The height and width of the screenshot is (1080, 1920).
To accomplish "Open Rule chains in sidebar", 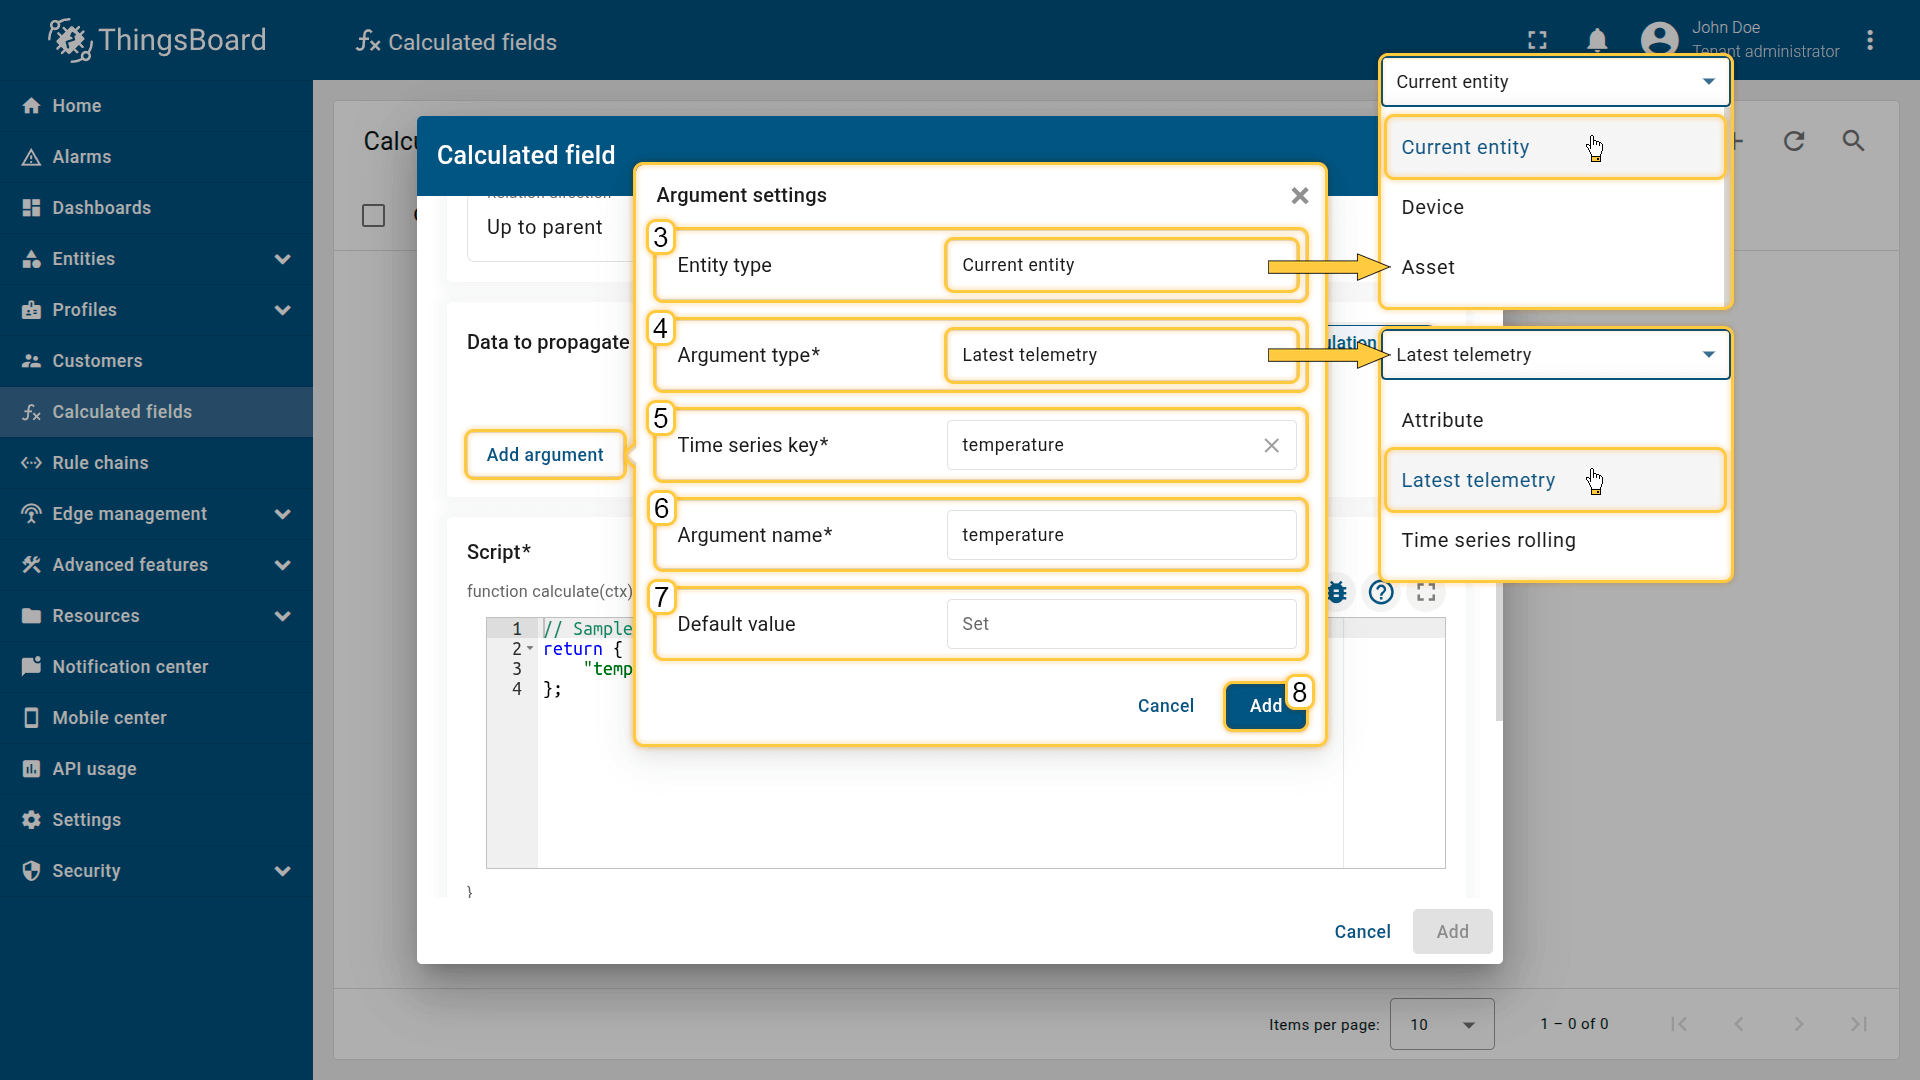I will point(100,463).
